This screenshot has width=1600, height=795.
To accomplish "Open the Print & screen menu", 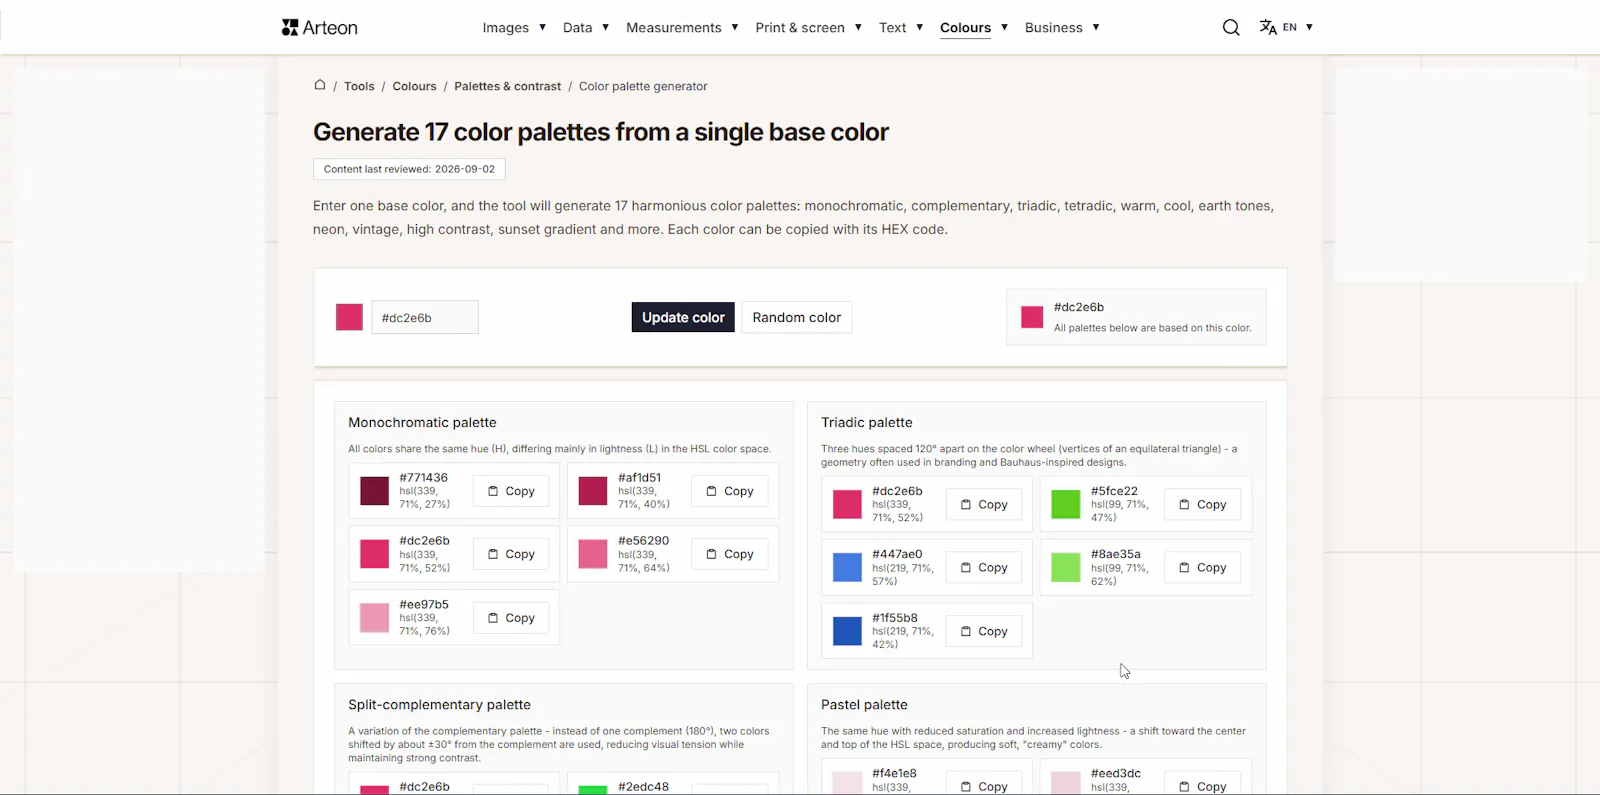I will coord(800,27).
